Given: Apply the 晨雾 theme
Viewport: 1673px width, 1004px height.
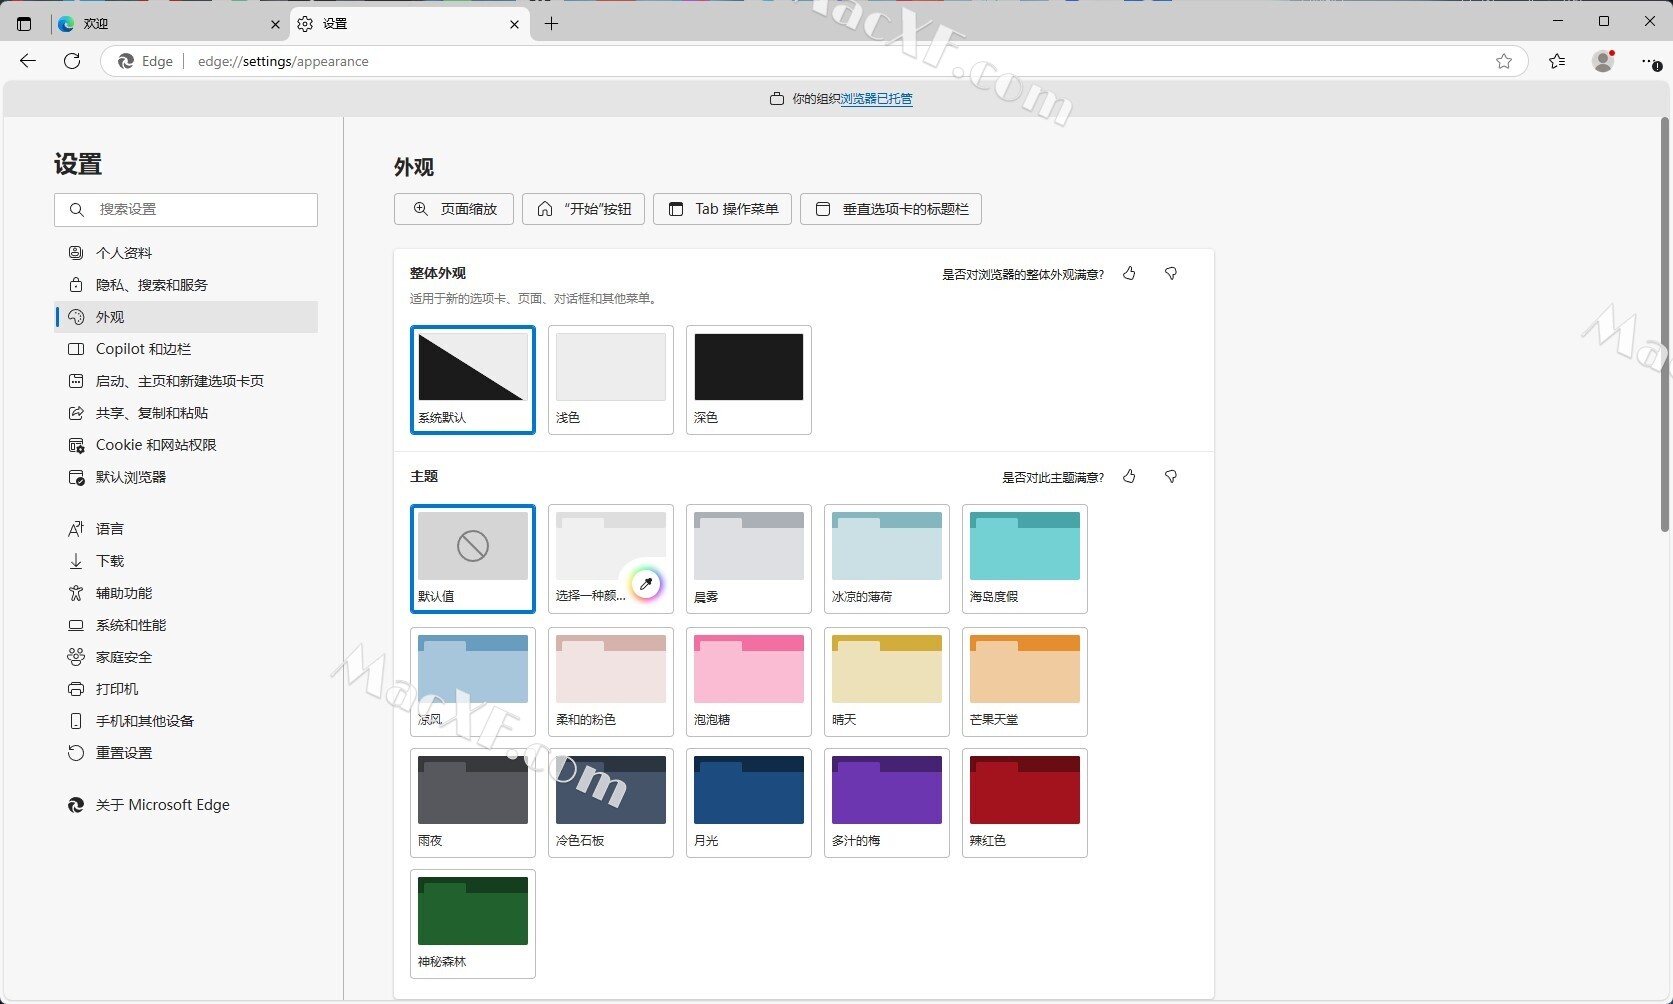Looking at the screenshot, I should 749,559.
